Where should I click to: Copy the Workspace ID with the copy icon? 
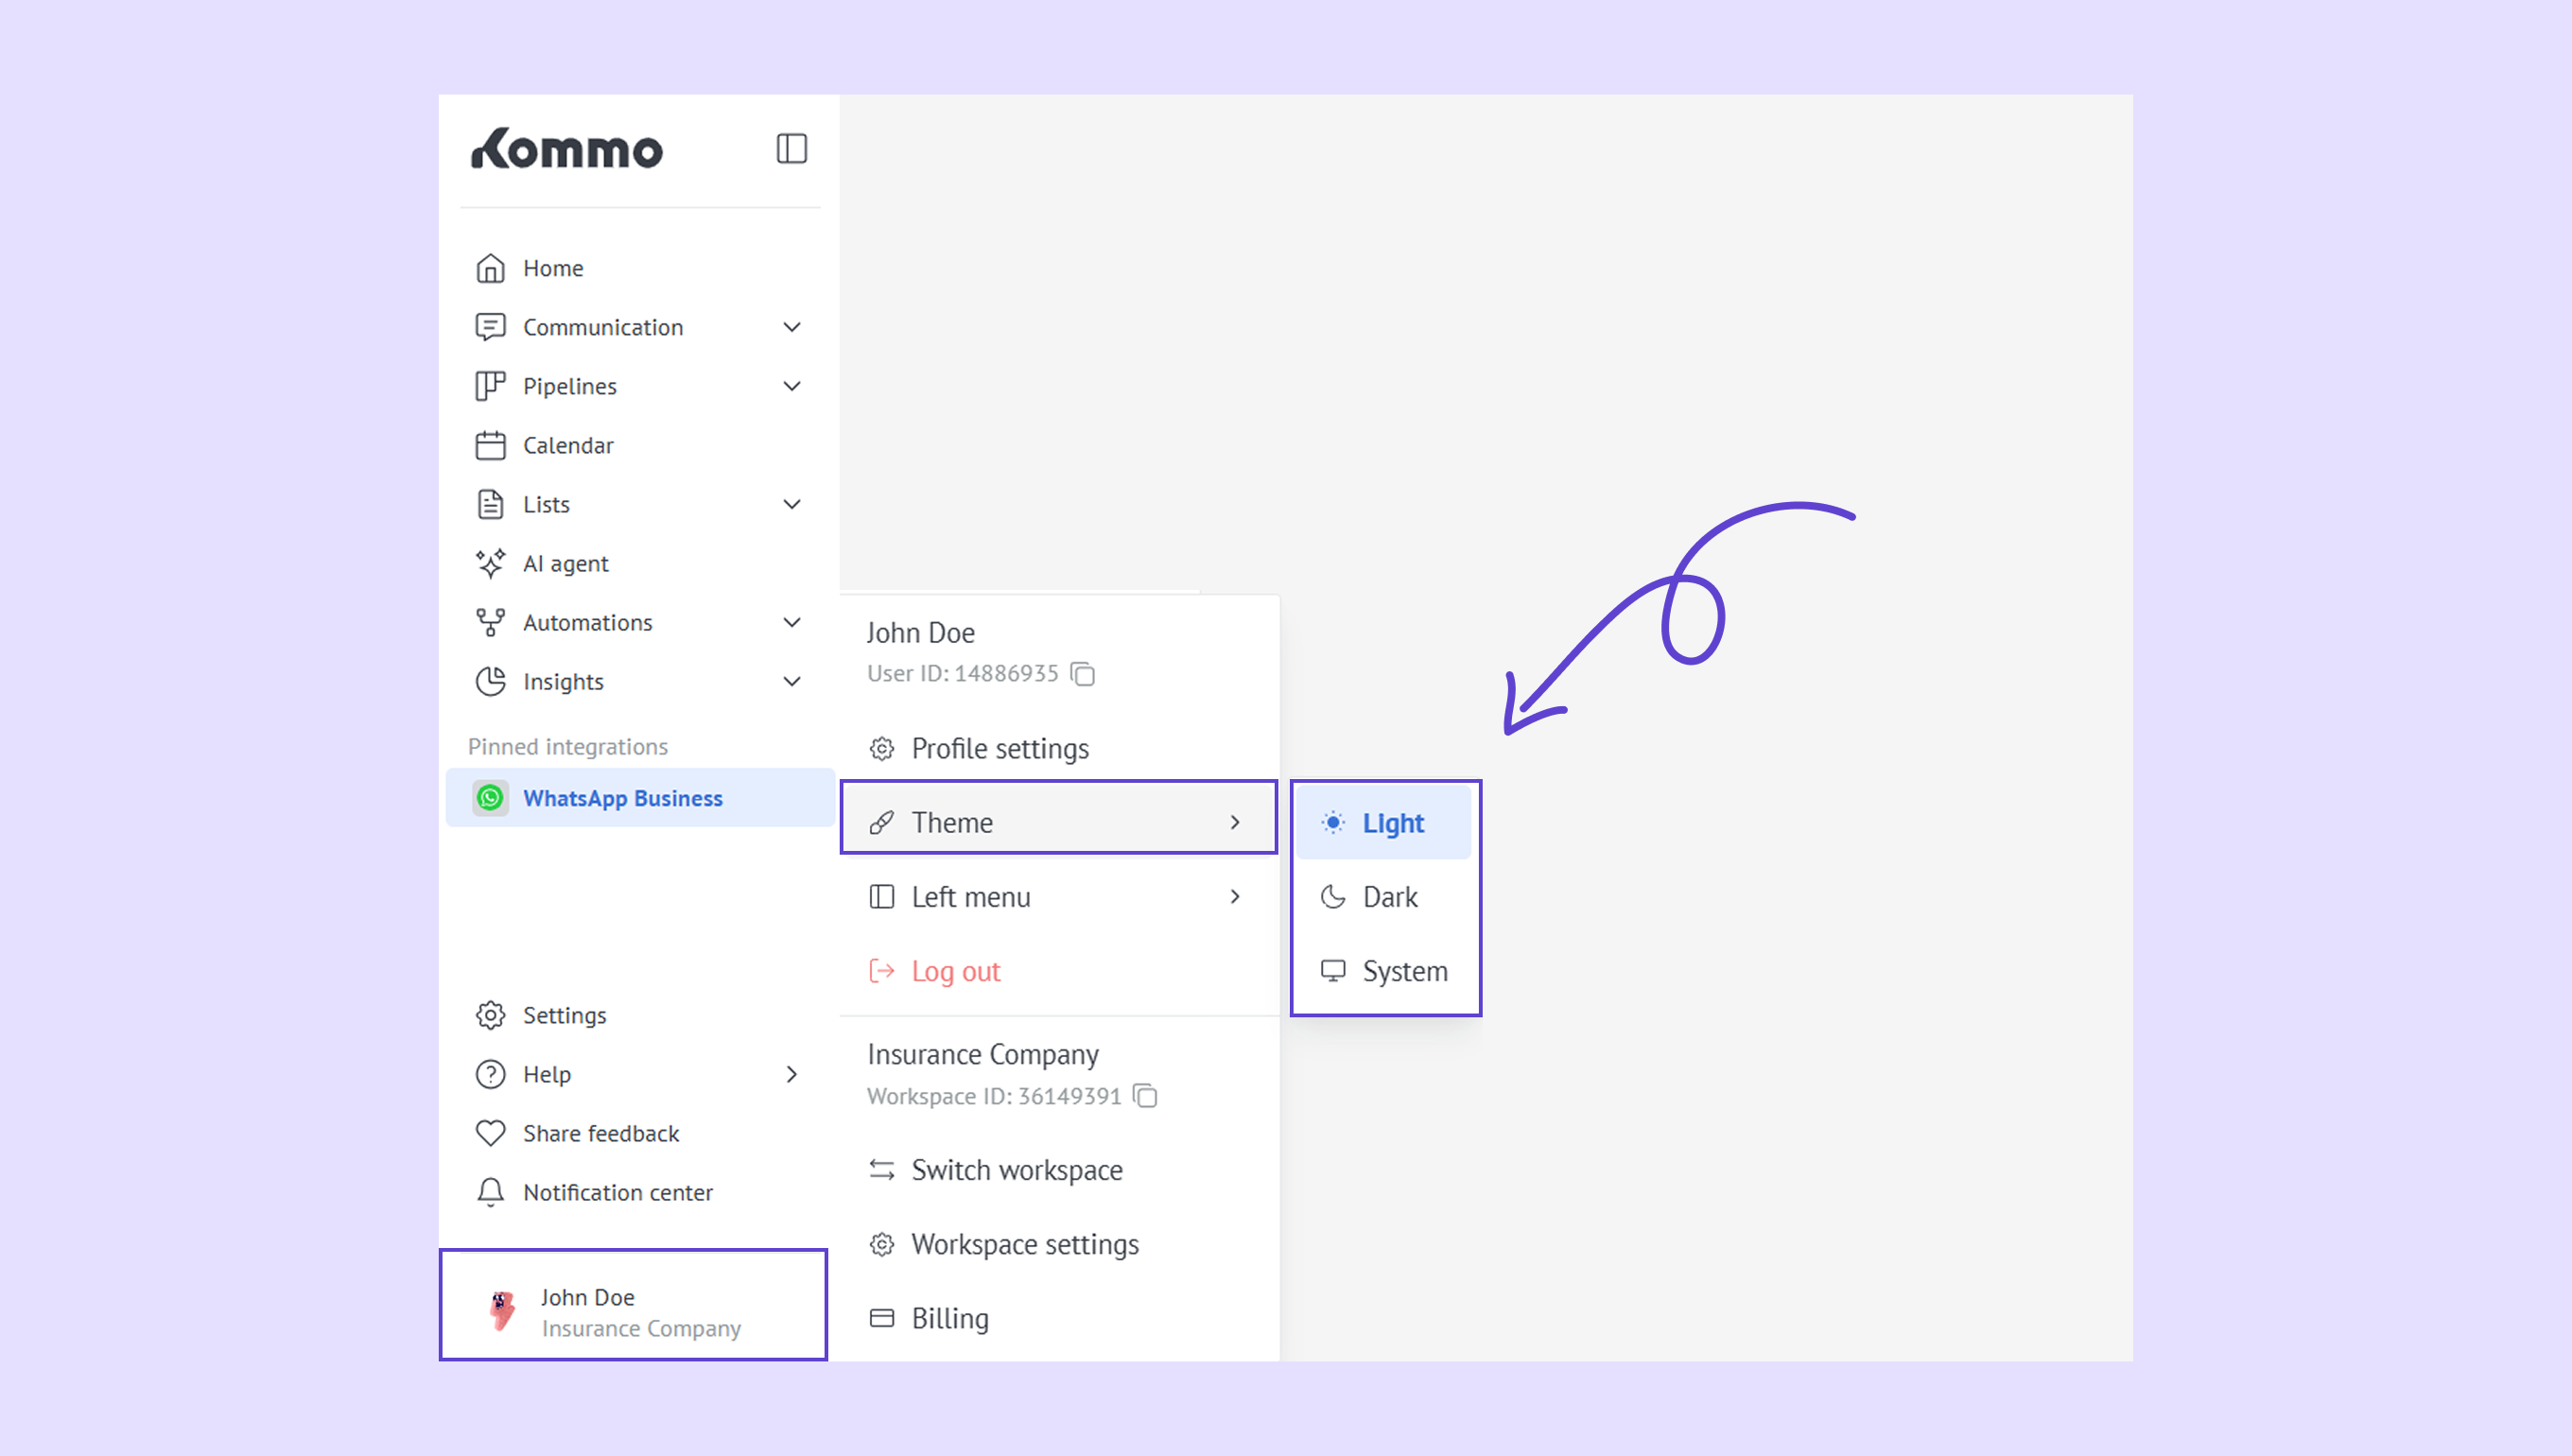pyautogui.click(x=1145, y=1096)
